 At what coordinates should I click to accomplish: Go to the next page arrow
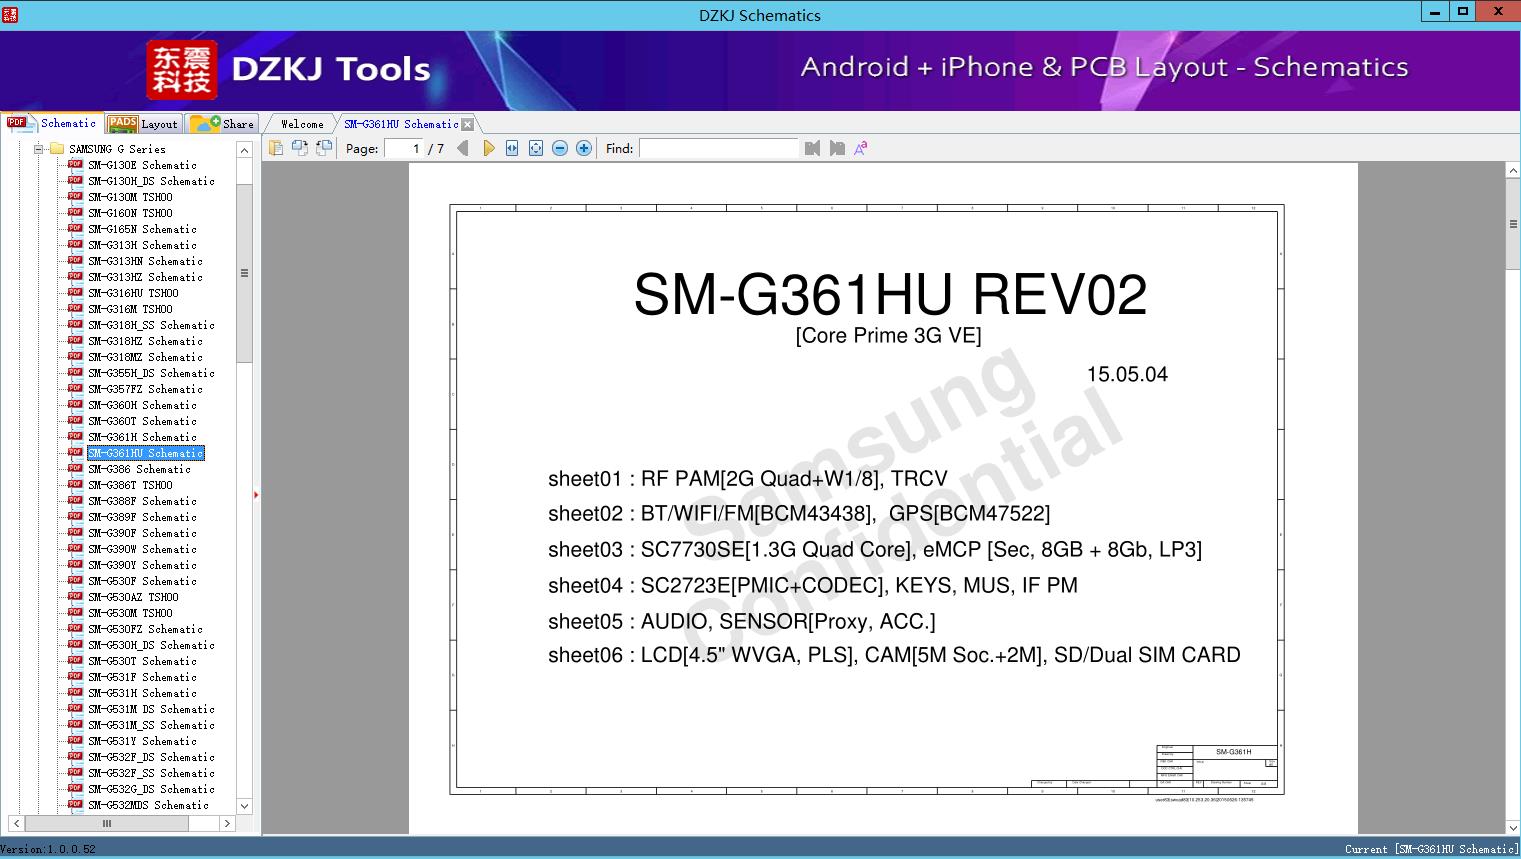[x=488, y=148]
